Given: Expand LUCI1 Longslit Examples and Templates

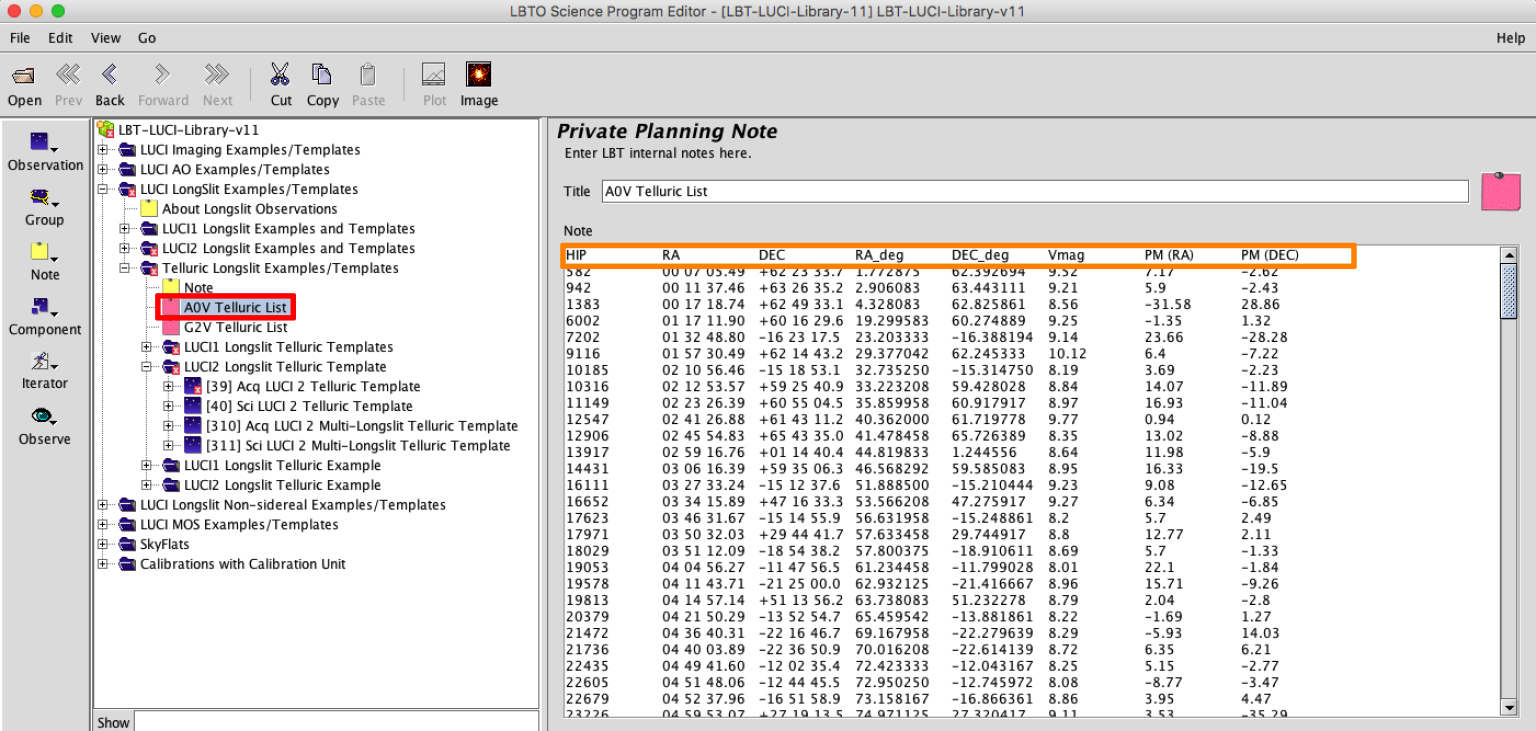Looking at the screenshot, I should (125, 229).
